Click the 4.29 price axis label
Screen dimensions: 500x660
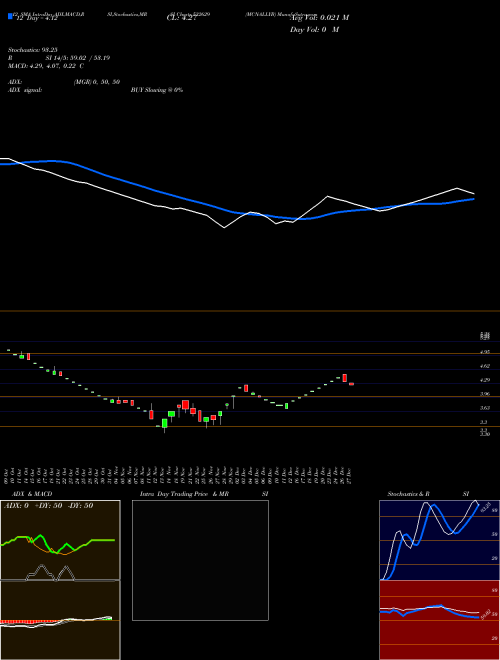coord(485,380)
